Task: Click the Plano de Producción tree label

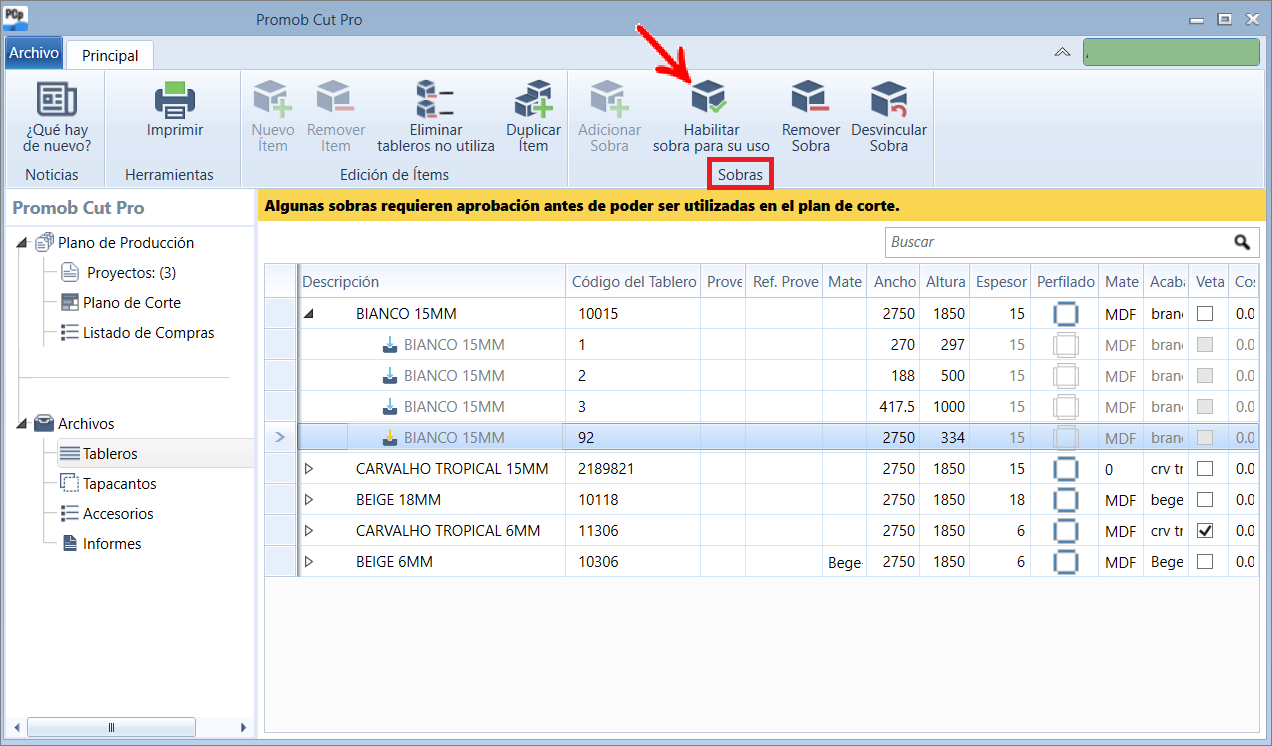Action: coord(126,242)
